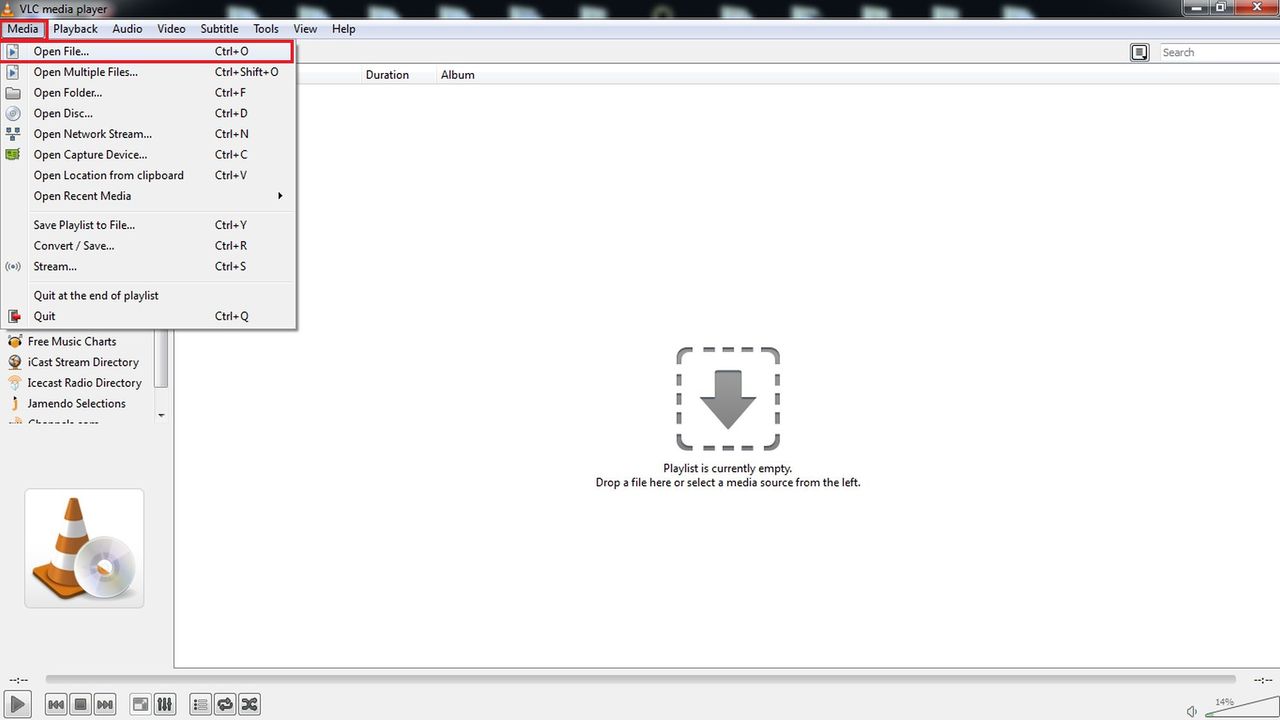Click the sidebar vertical scrollbar thumb
This screenshot has width=1280, height=720.
(x=162, y=360)
